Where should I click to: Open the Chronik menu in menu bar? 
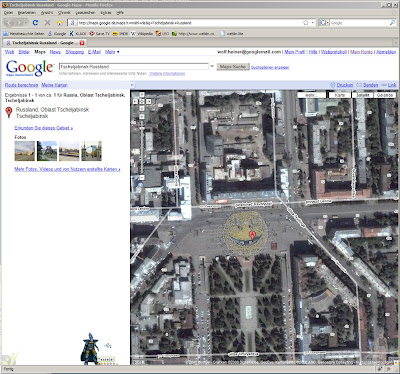(64, 12)
